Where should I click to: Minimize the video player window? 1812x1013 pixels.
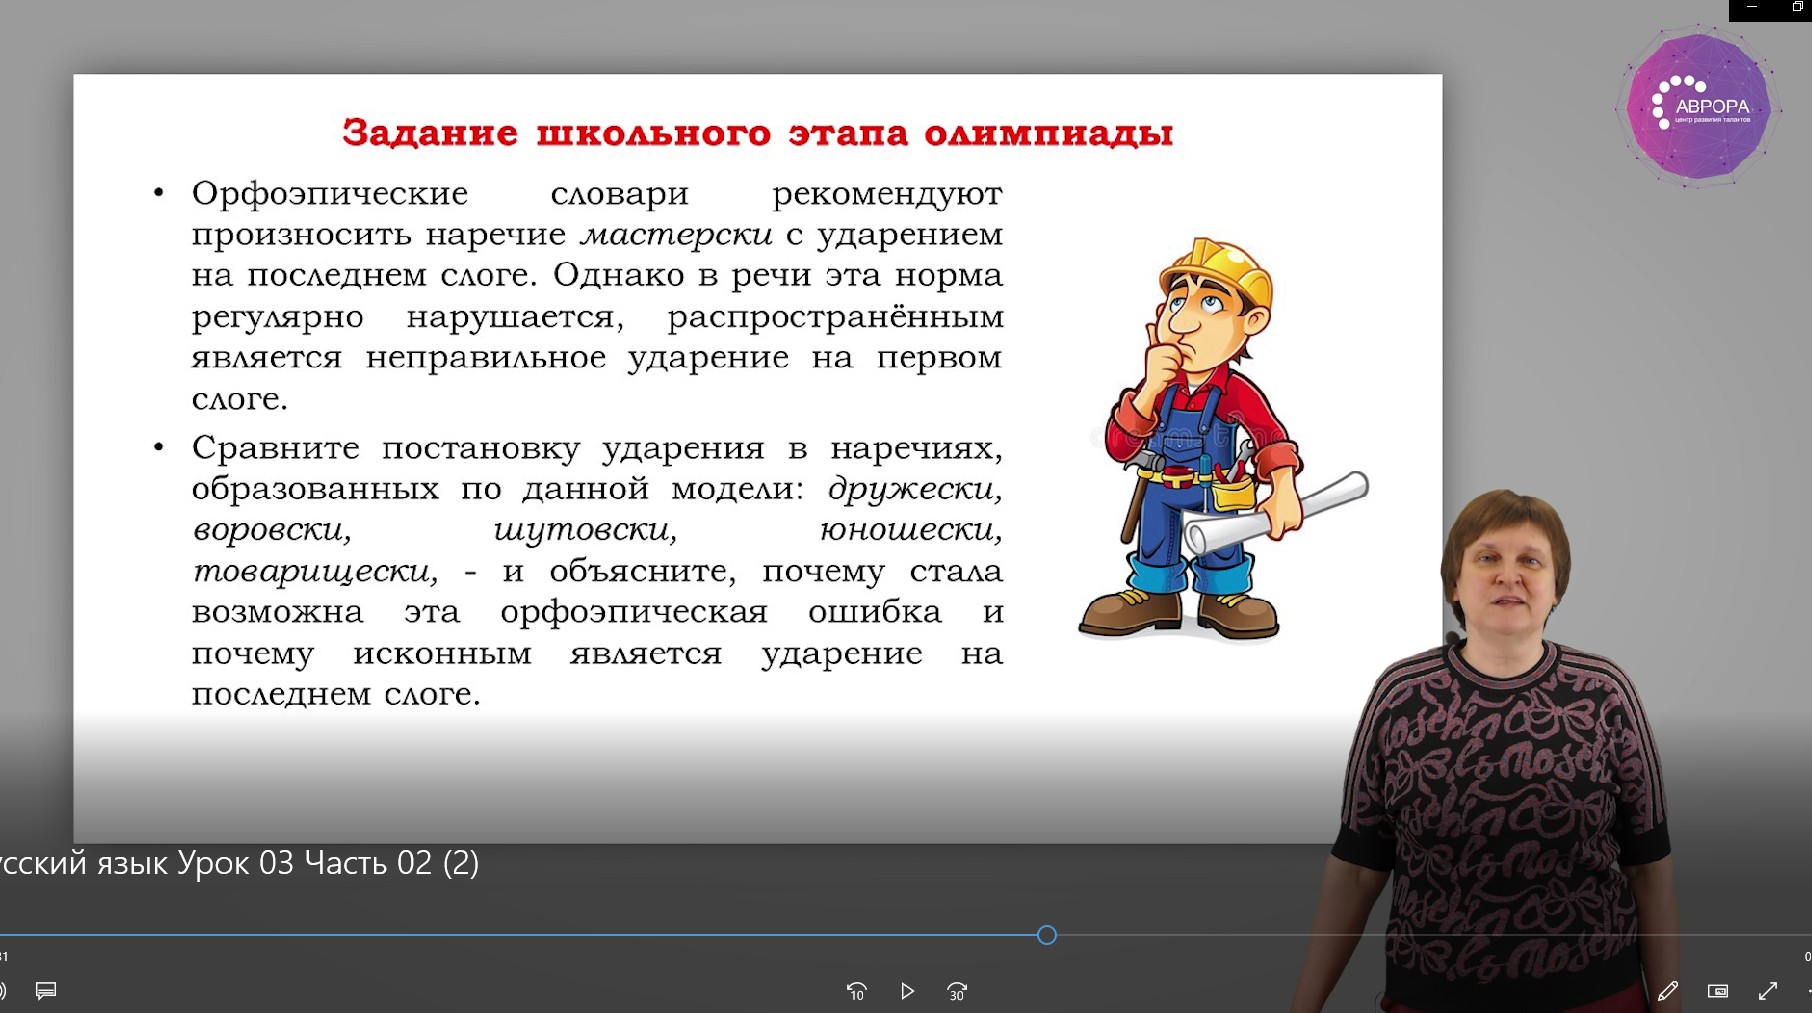1752,7
